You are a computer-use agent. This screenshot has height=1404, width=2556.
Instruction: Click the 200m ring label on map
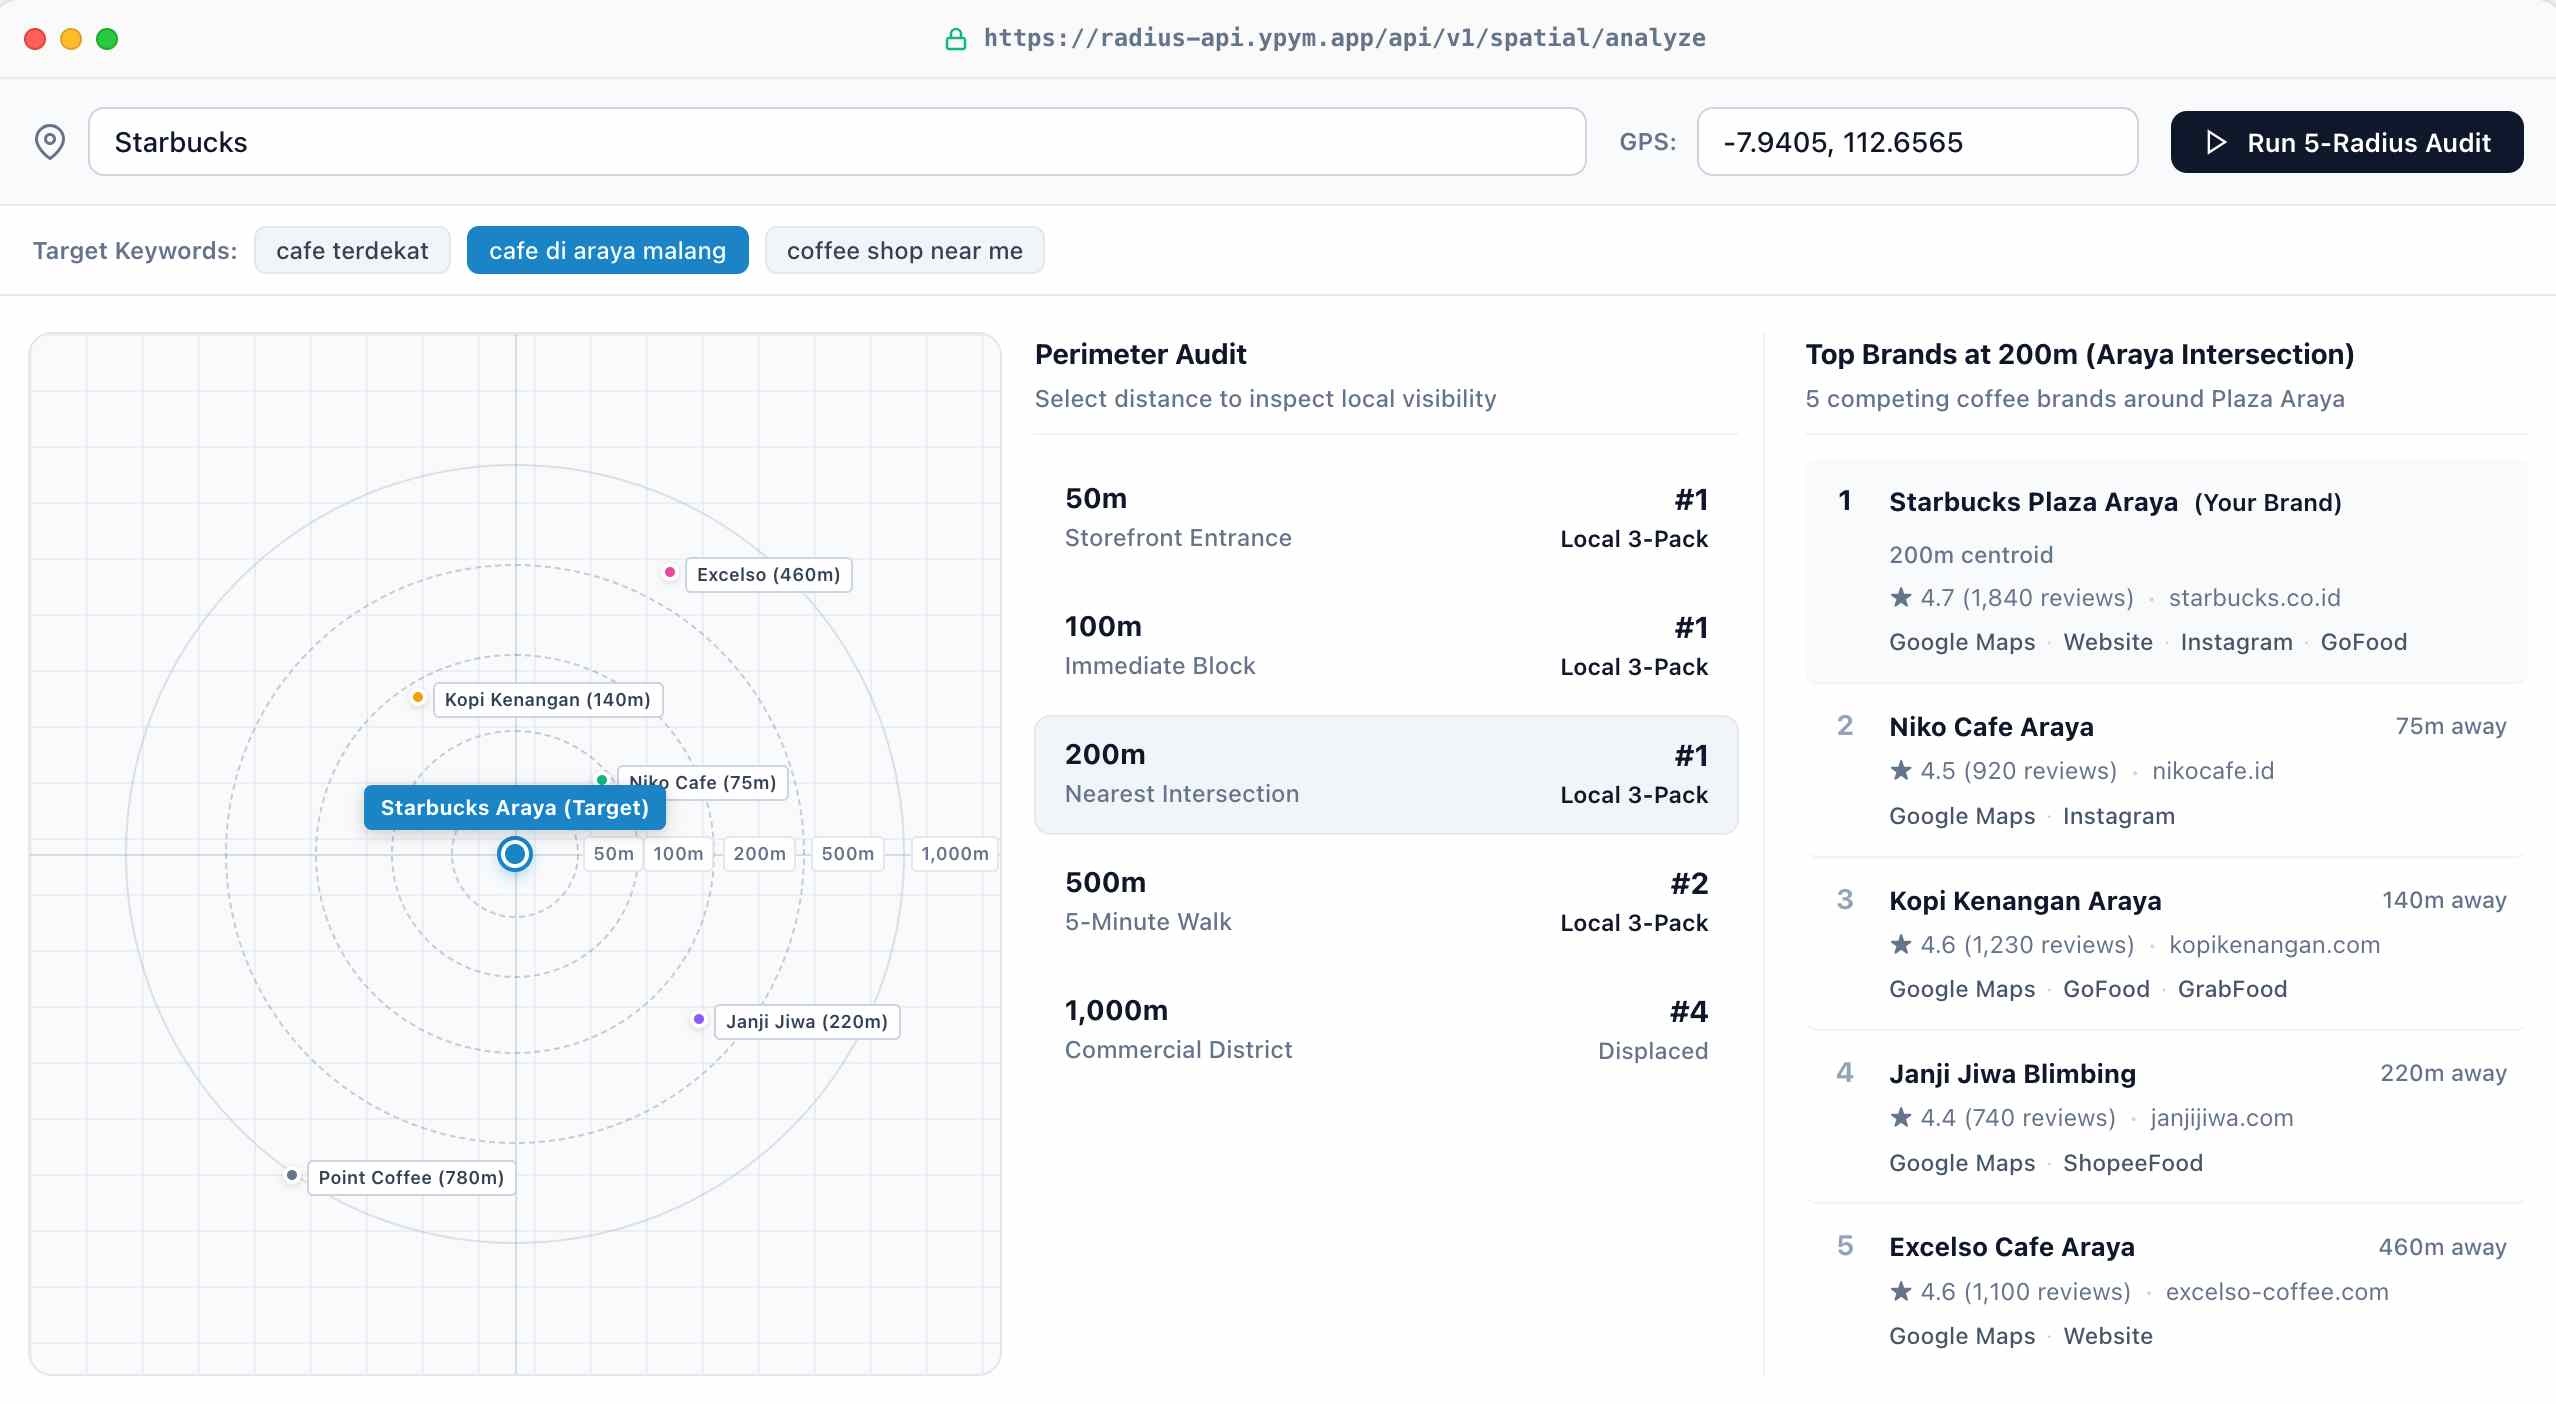pos(759,854)
